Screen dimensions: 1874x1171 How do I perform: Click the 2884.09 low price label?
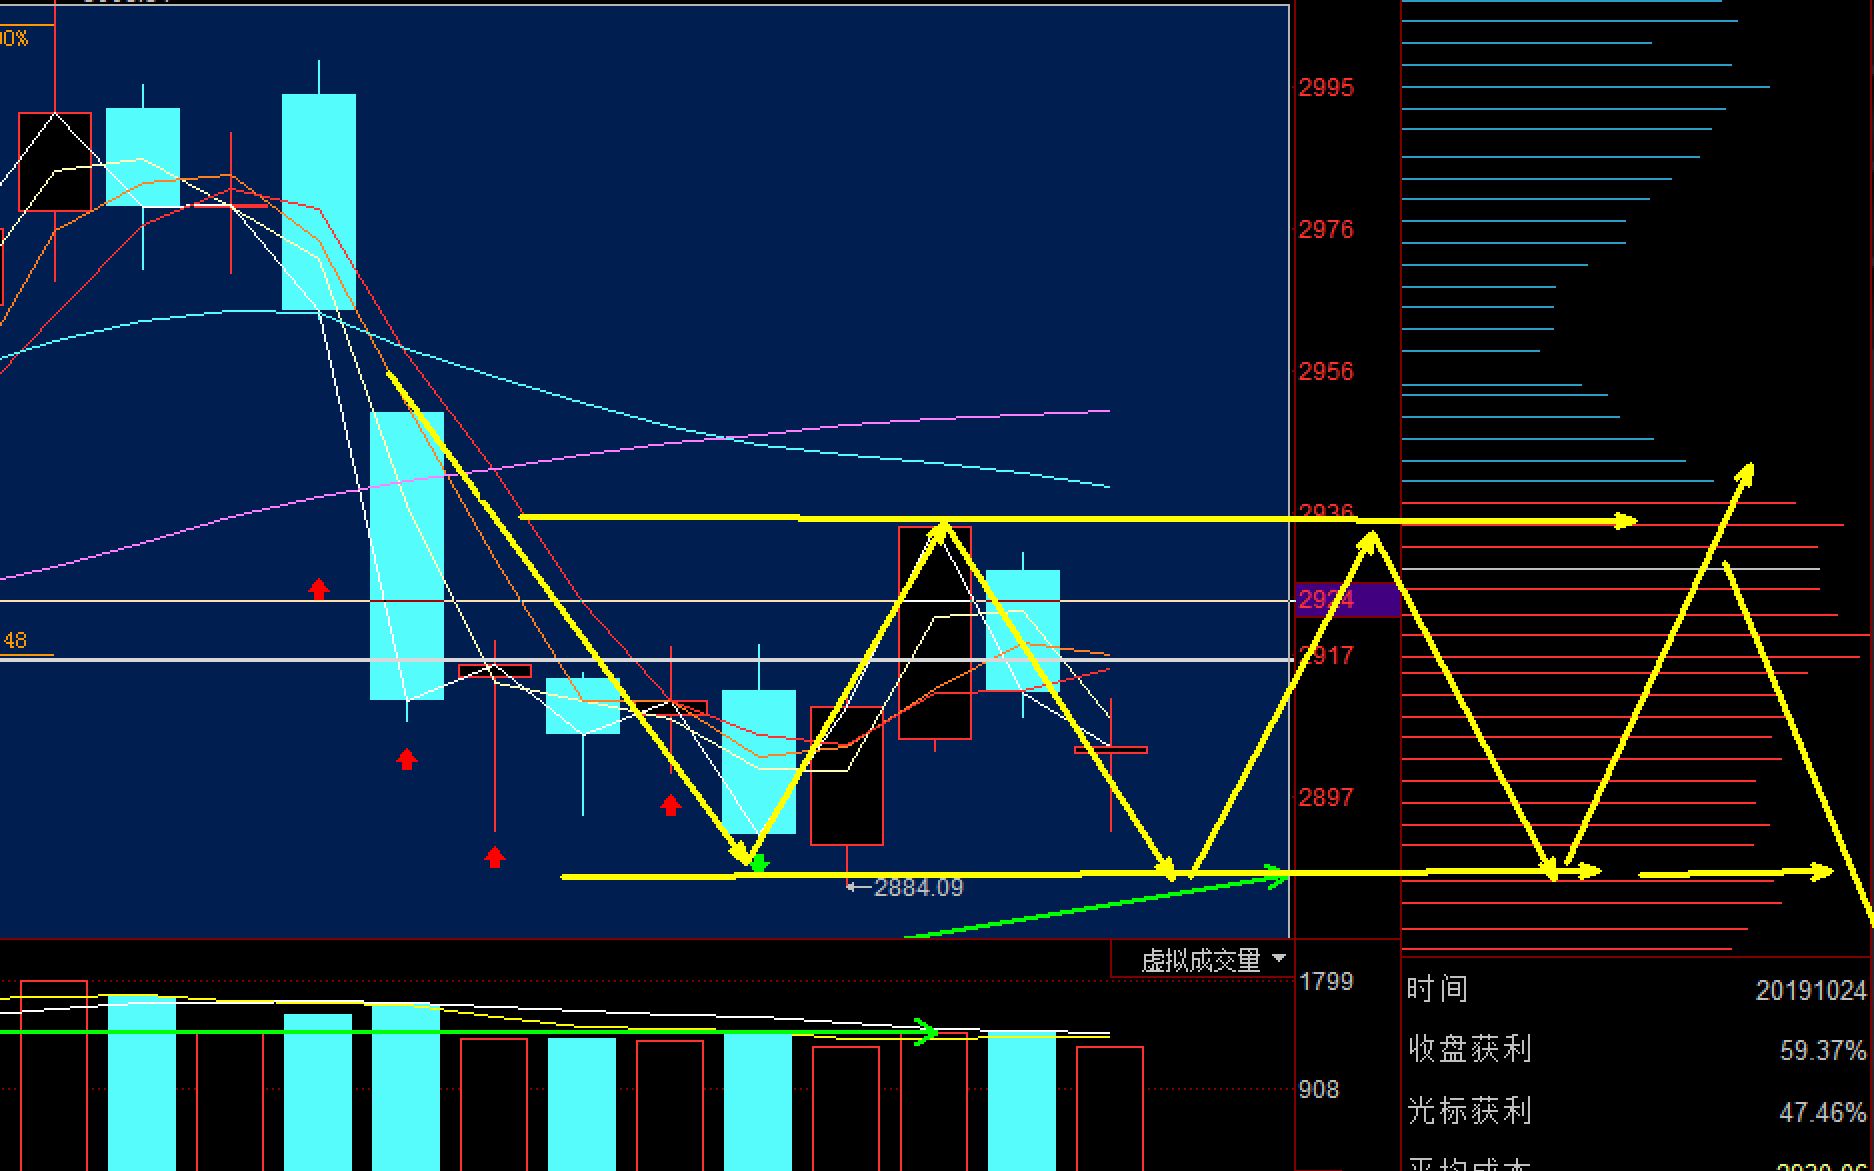click(918, 887)
